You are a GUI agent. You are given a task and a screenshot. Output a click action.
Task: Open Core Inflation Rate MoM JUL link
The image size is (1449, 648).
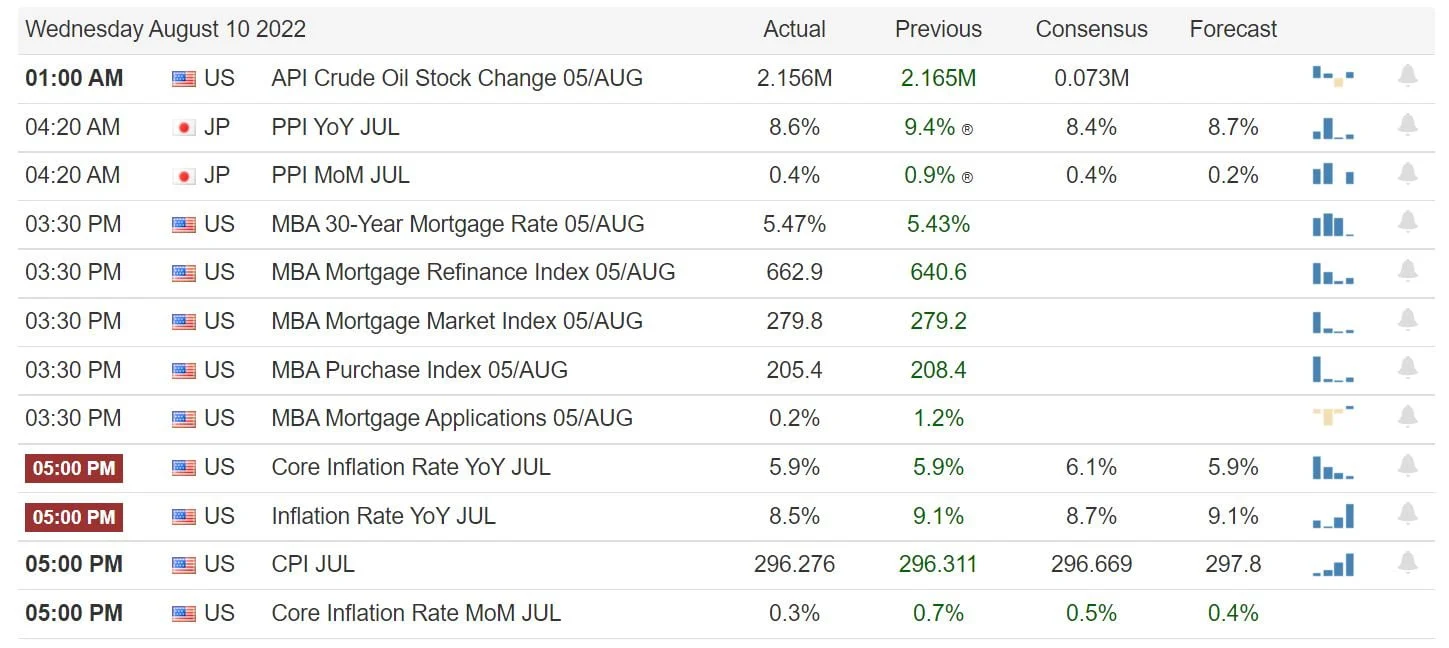click(416, 613)
